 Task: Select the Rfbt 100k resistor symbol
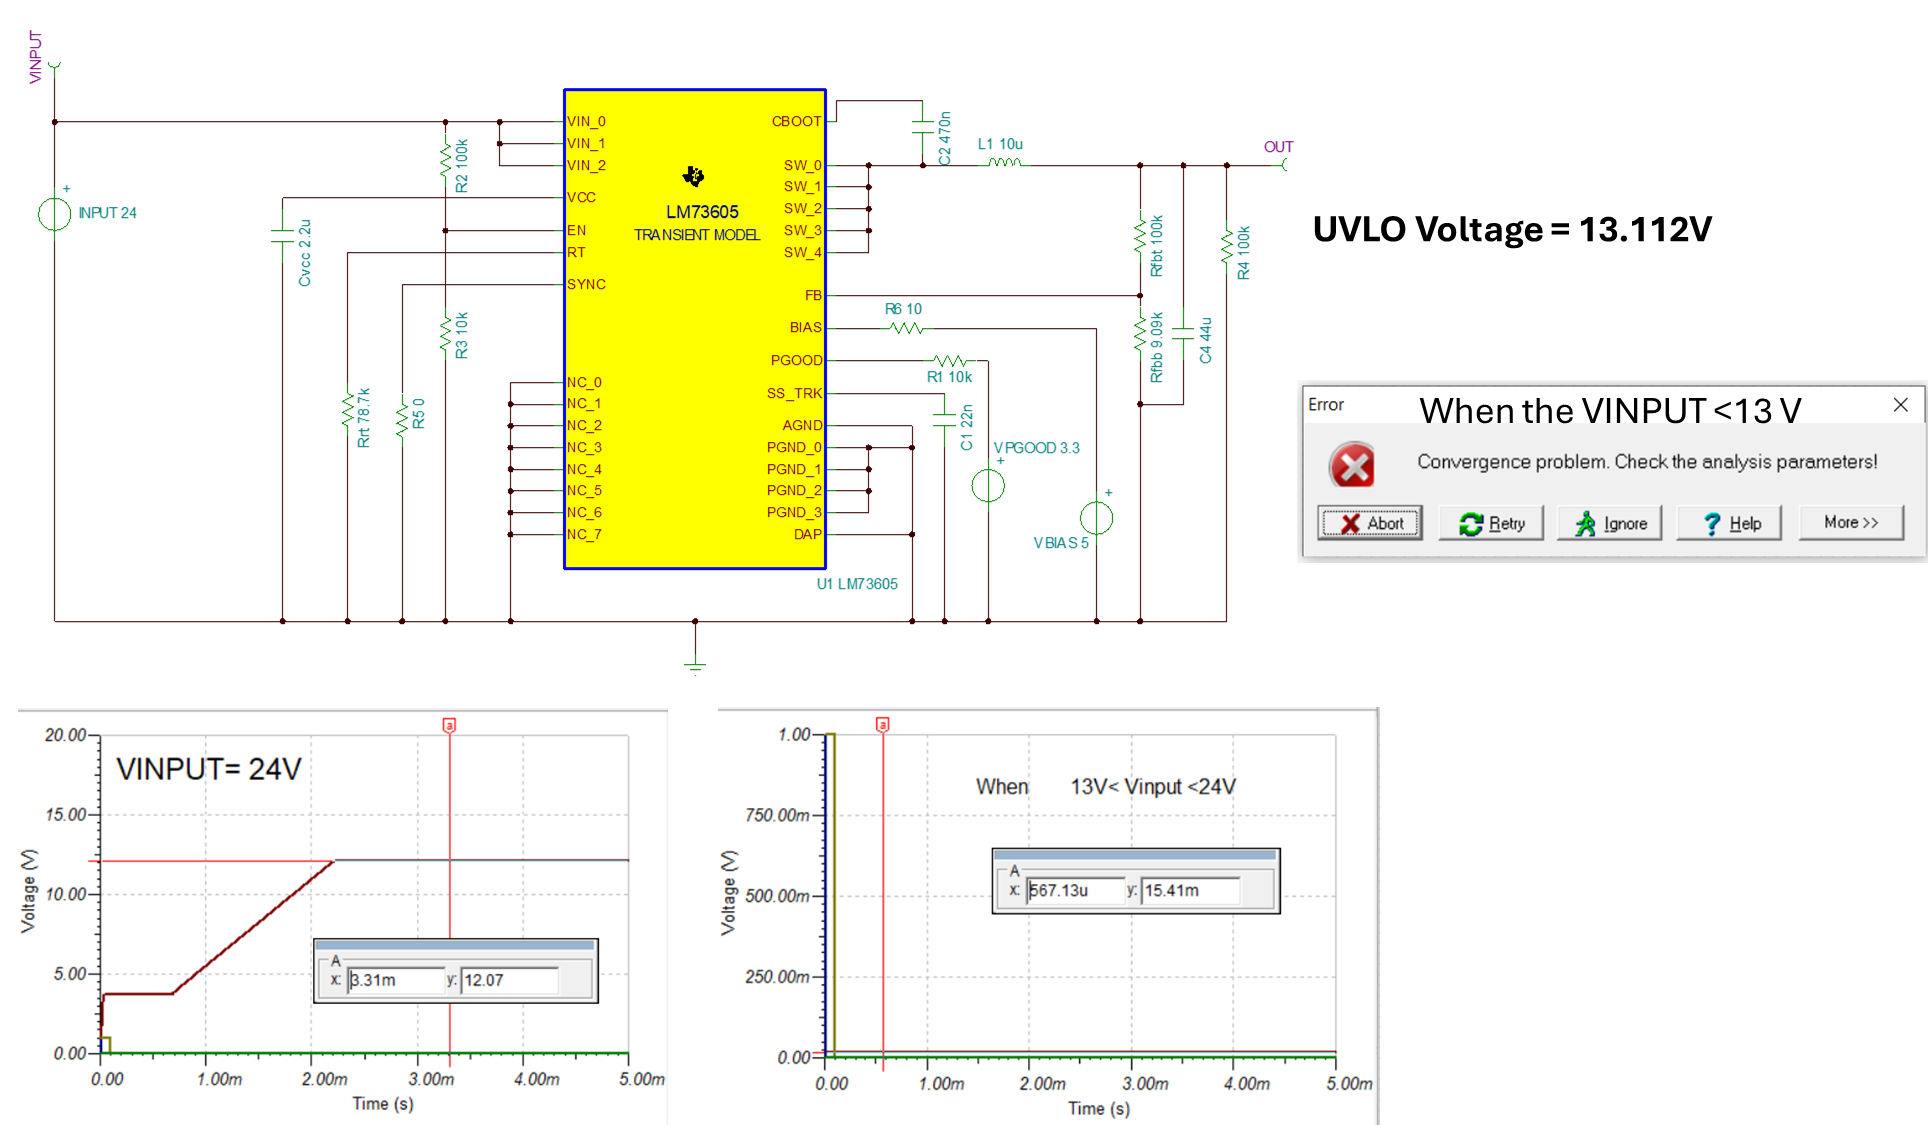(x=1140, y=238)
